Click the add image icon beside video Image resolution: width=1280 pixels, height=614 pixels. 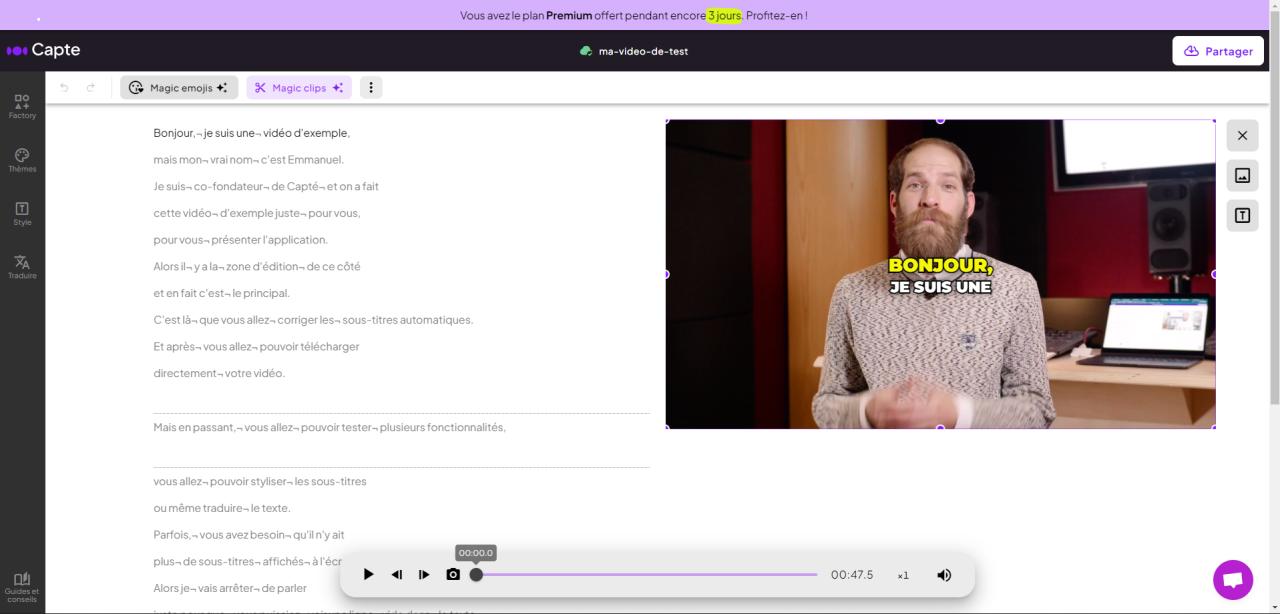click(1242, 175)
